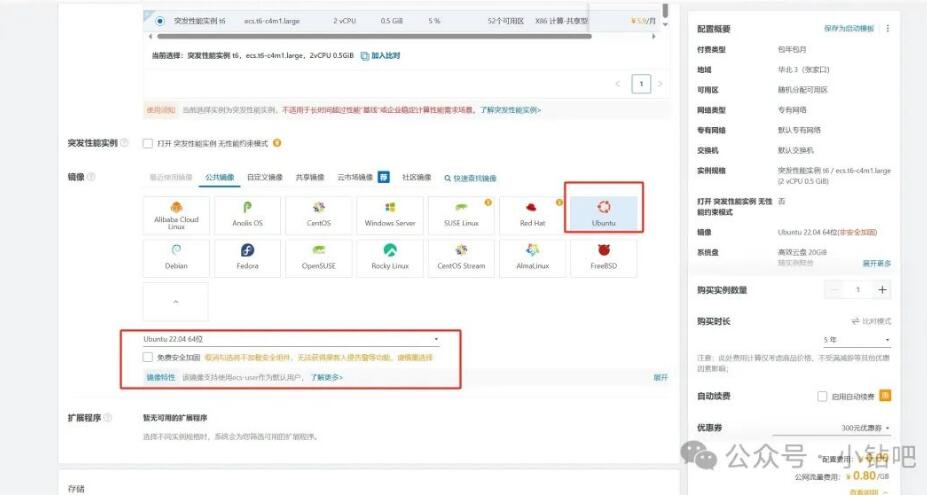Choose the OpenSUSE image
This screenshot has width=927, height=499.
[319, 258]
